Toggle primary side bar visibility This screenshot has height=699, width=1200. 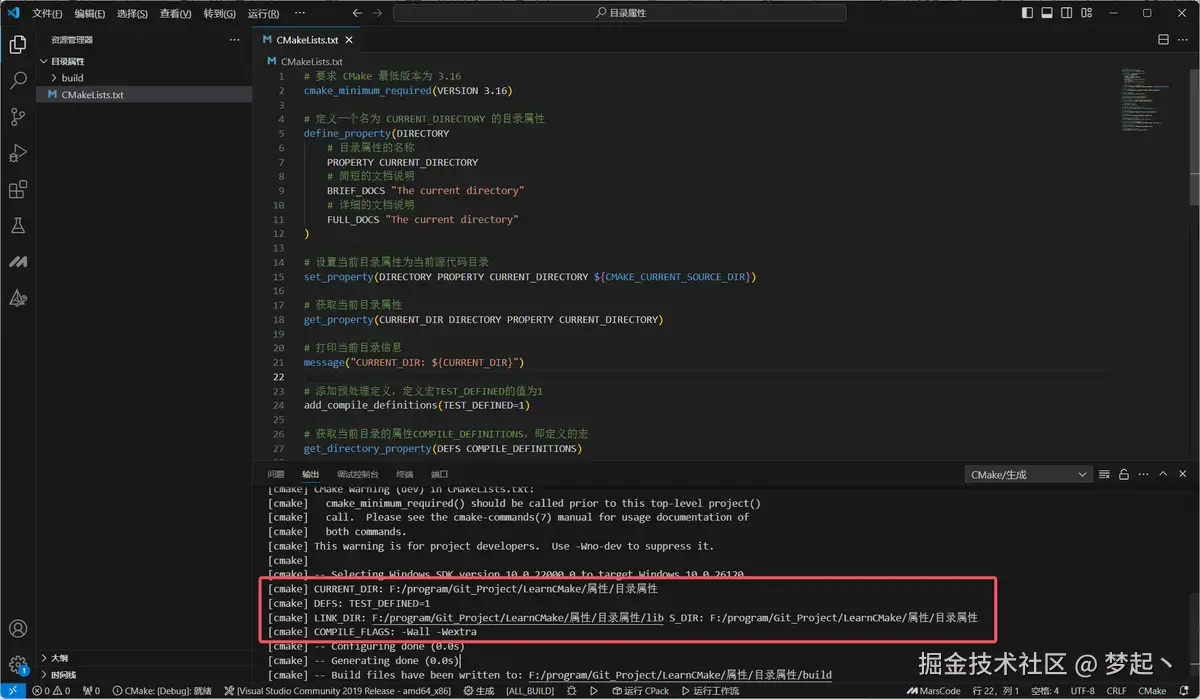pos(1028,13)
